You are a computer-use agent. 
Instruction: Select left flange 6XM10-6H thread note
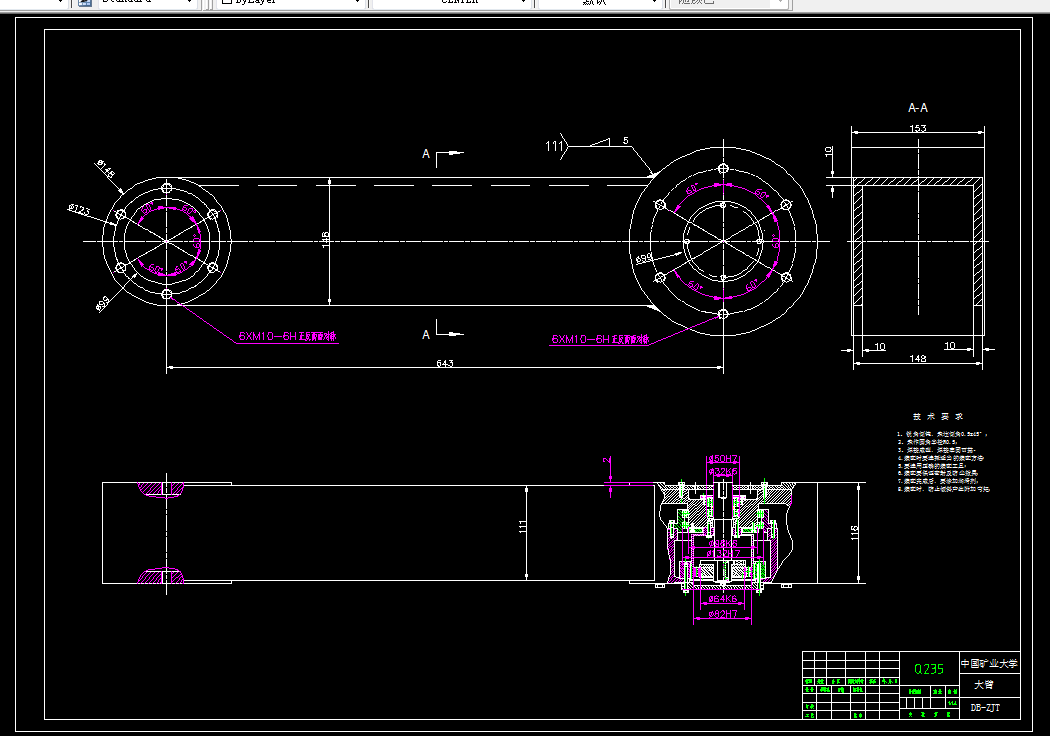pos(287,336)
